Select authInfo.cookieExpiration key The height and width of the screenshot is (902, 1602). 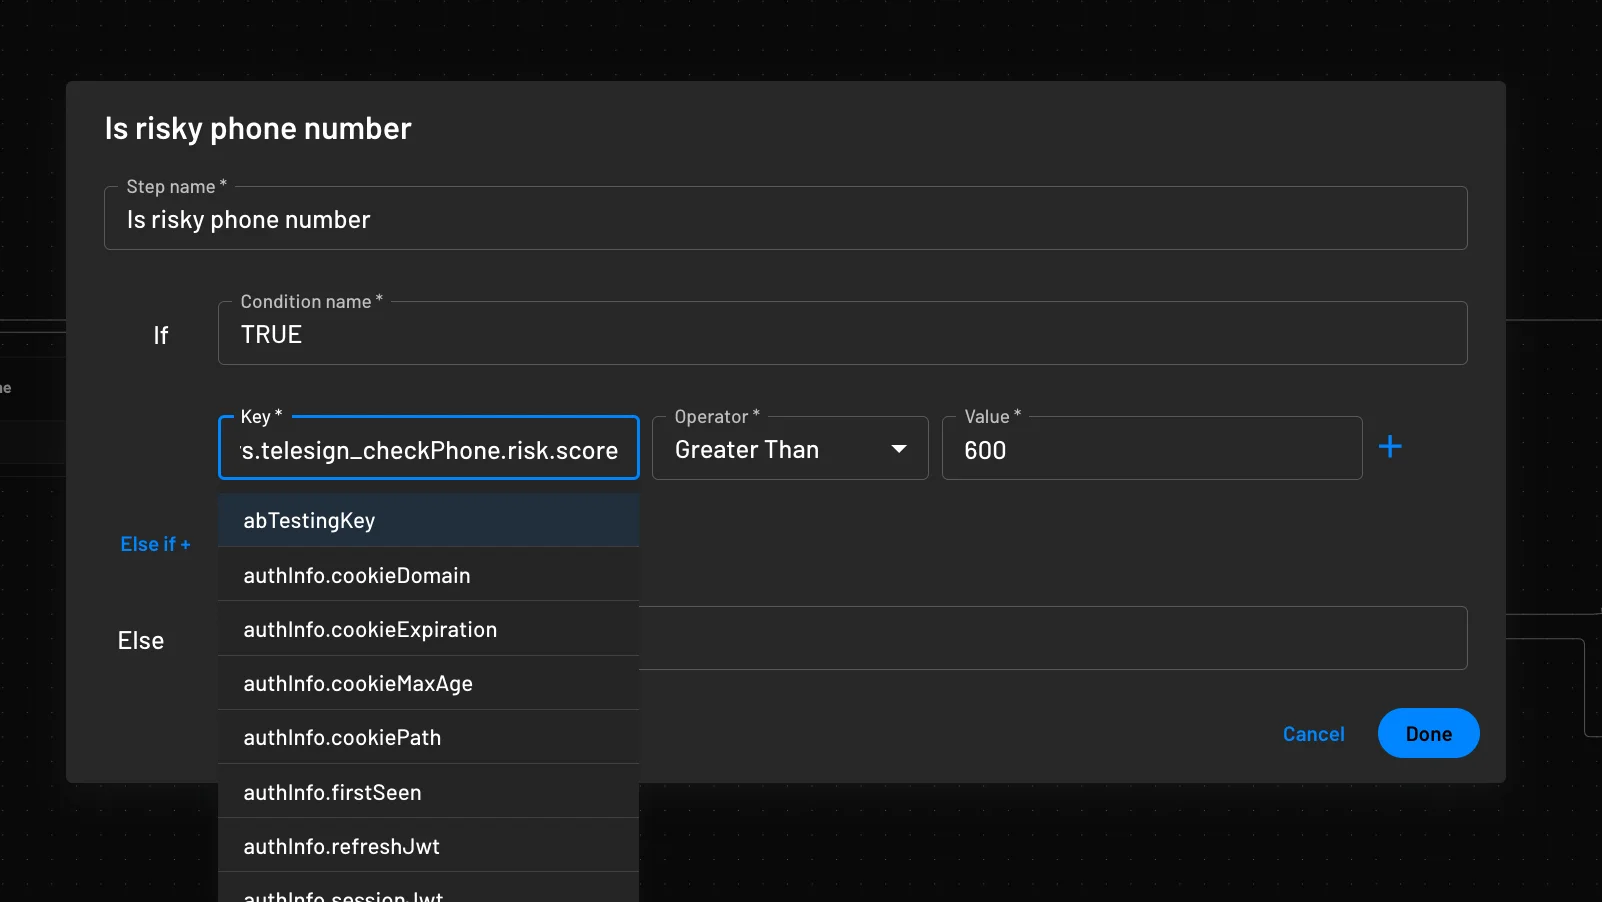pyautogui.click(x=369, y=629)
